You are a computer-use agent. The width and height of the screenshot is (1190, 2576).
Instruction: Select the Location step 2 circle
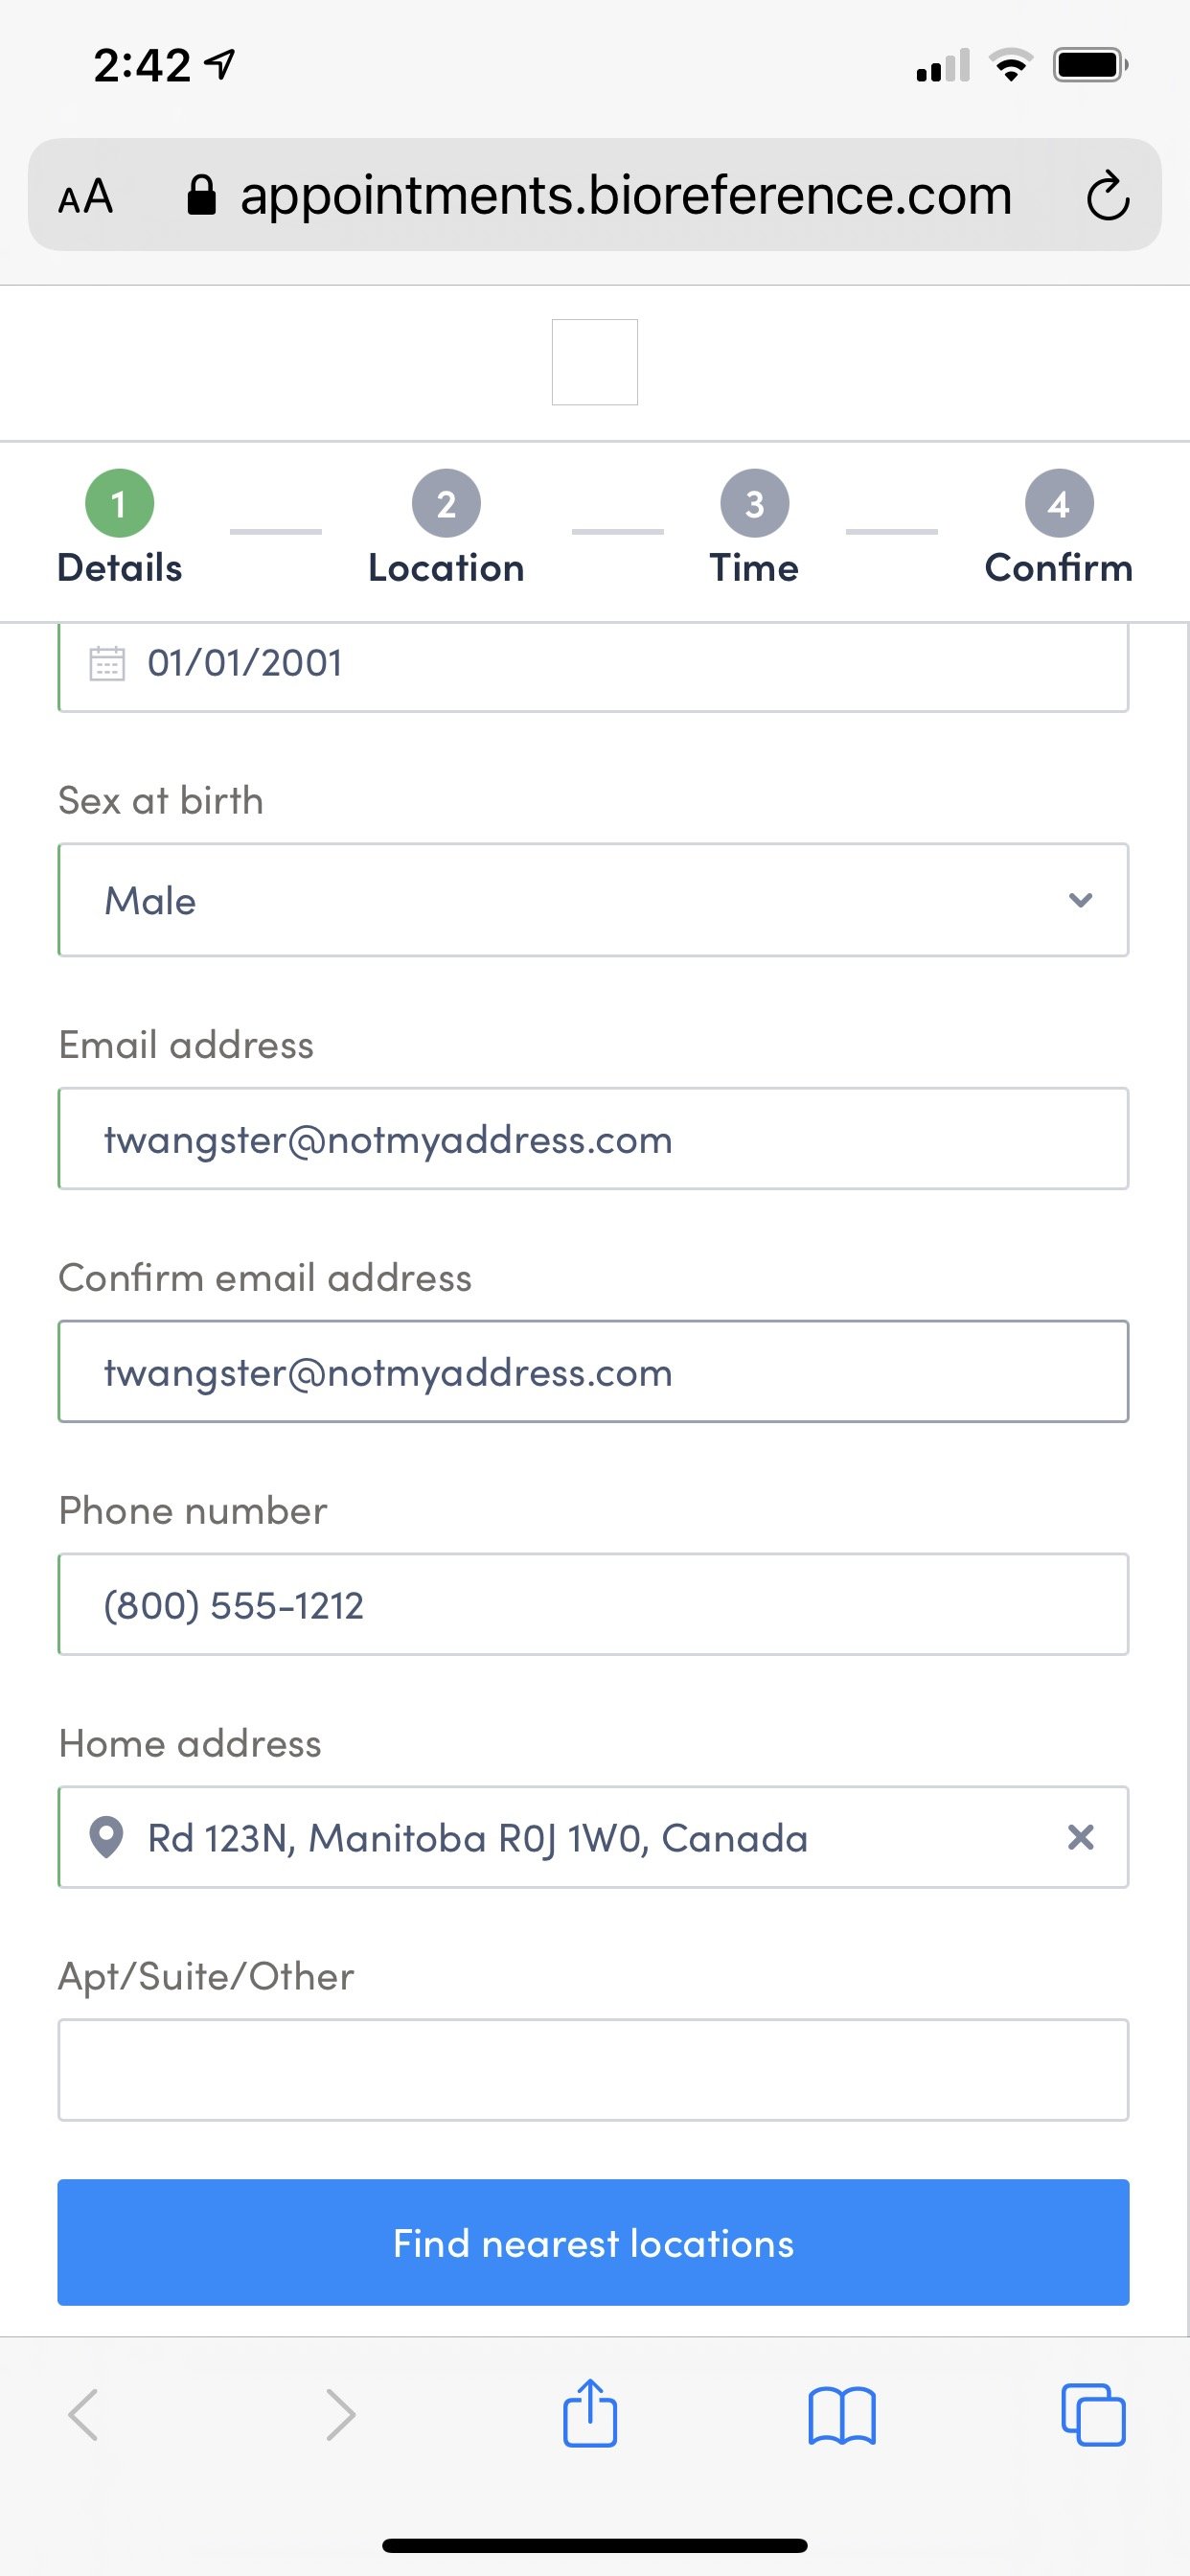pyautogui.click(x=446, y=503)
